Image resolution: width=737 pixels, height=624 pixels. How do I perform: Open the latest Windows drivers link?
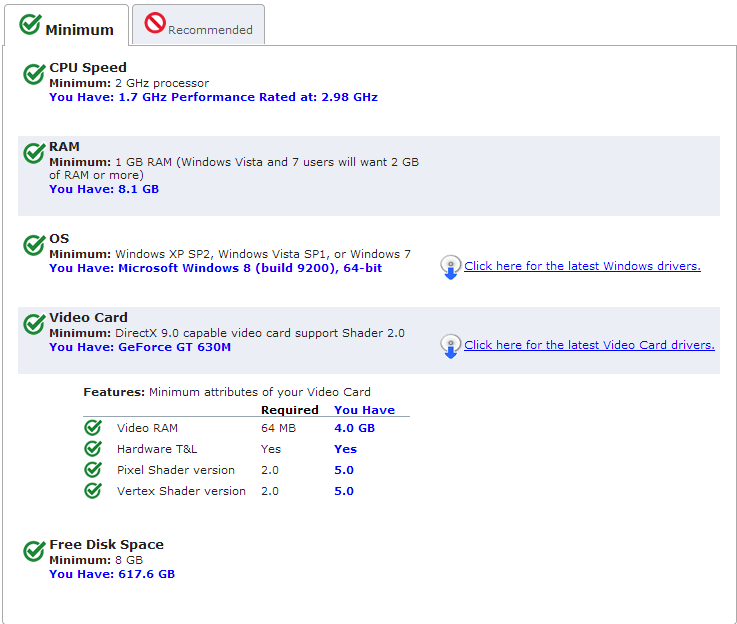582,266
